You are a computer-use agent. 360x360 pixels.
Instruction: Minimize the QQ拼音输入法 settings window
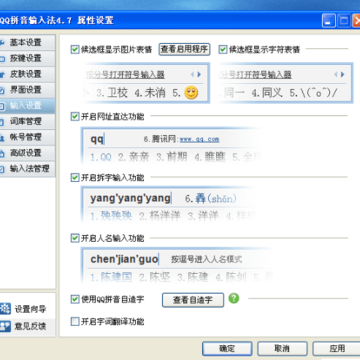(329, 21)
